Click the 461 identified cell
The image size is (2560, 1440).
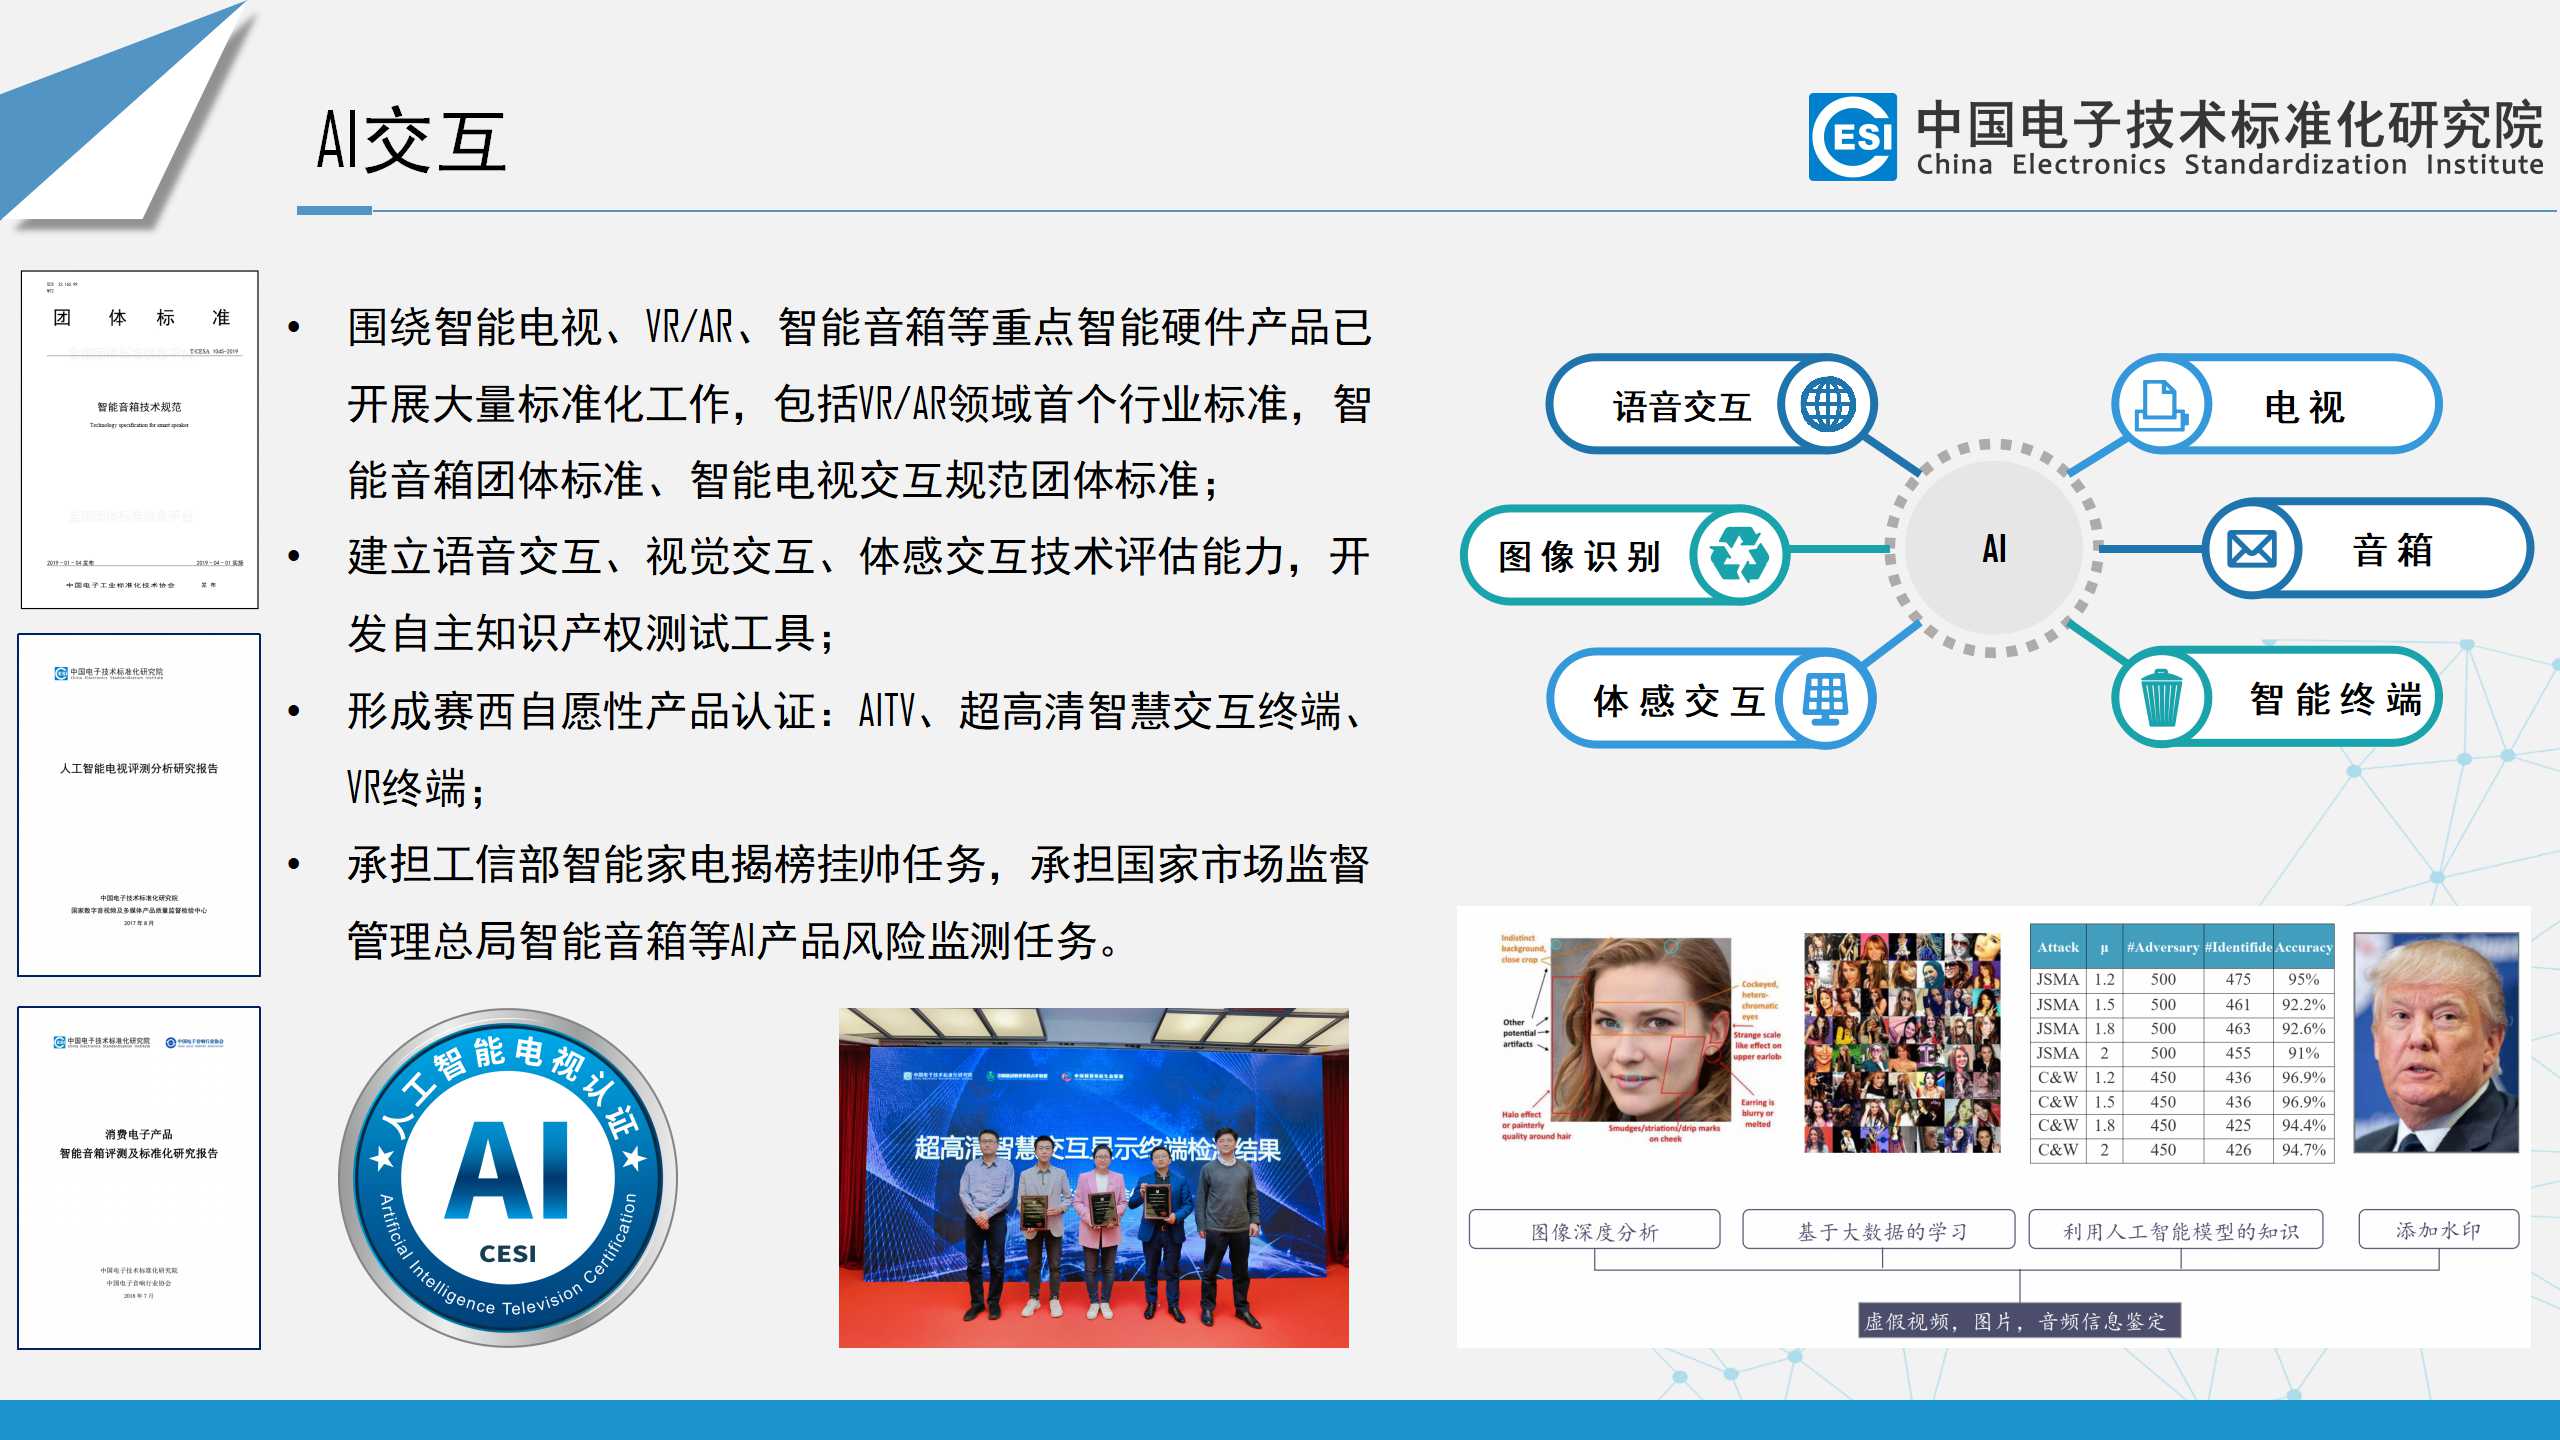2238,1004
